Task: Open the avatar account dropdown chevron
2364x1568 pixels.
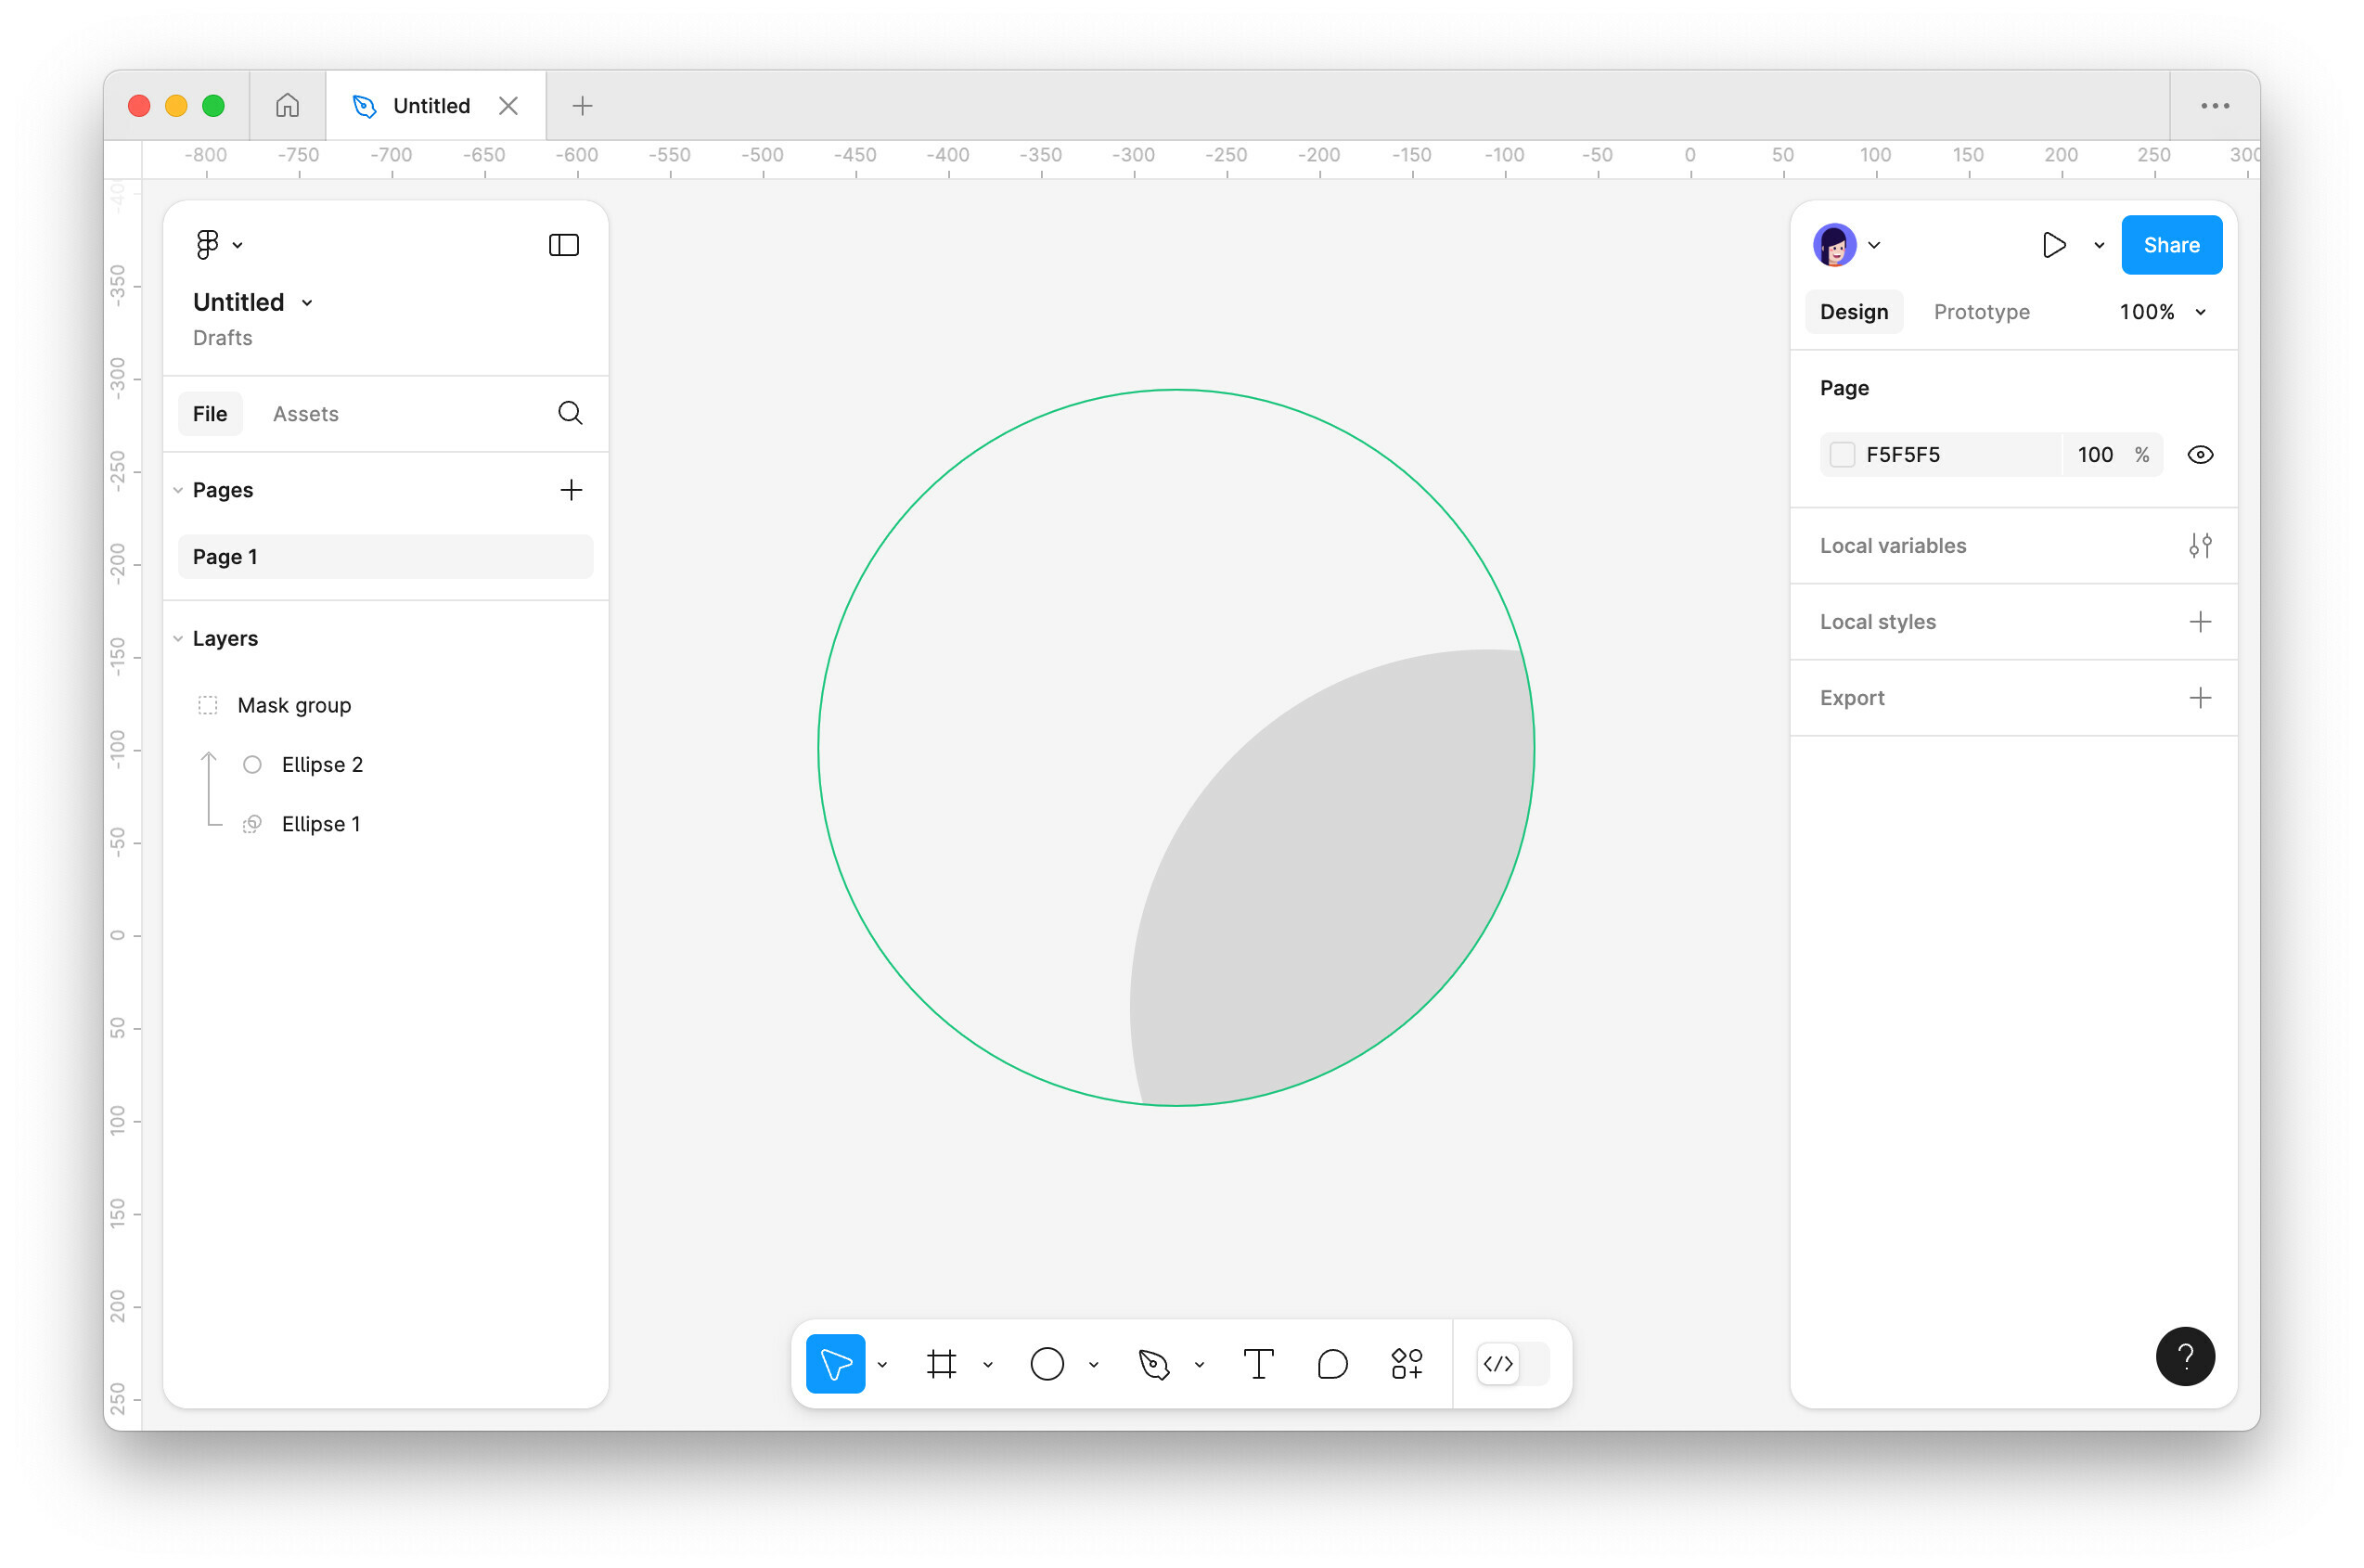Action: (x=1875, y=245)
